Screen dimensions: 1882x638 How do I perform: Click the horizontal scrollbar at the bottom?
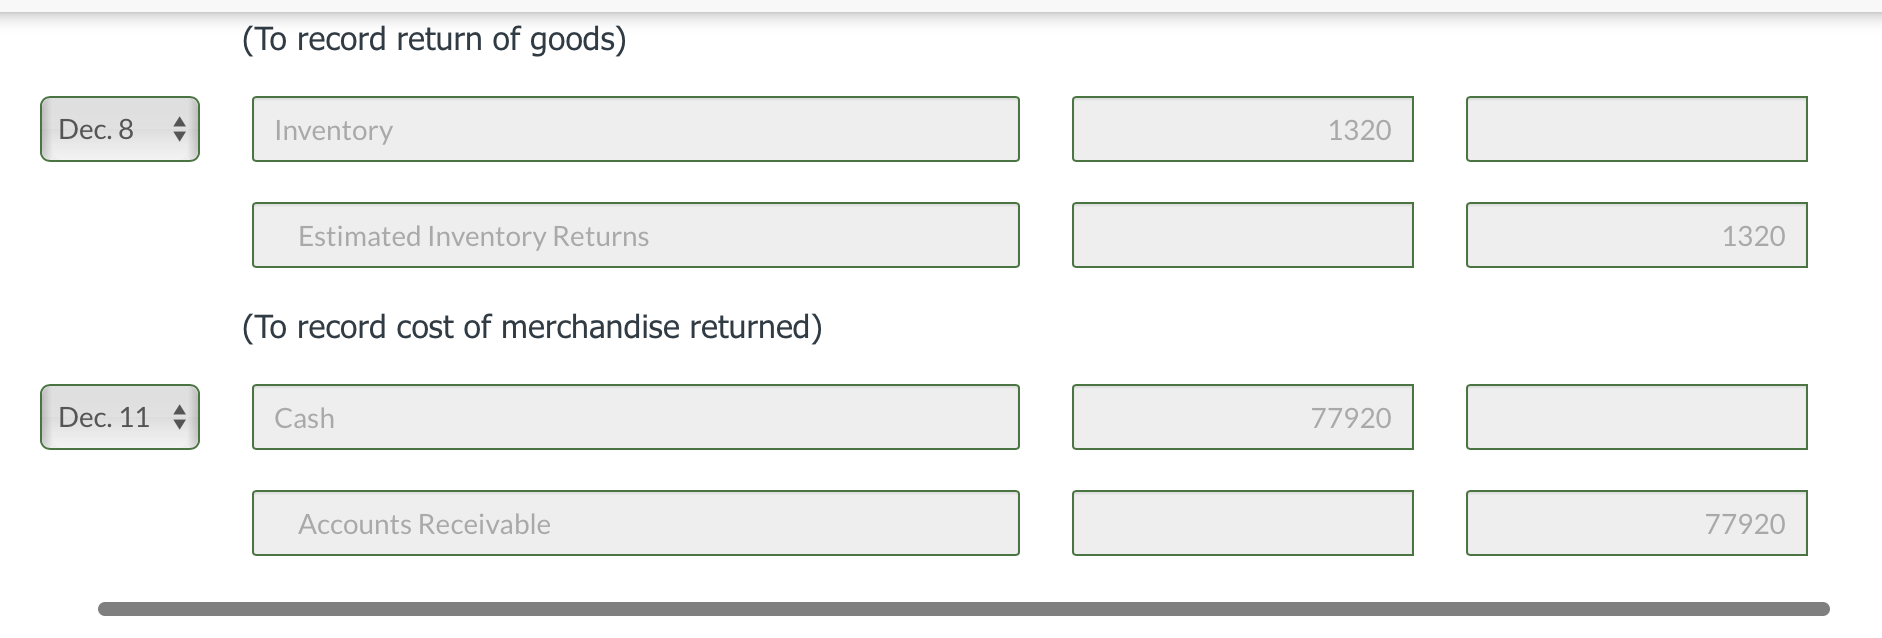(940, 607)
